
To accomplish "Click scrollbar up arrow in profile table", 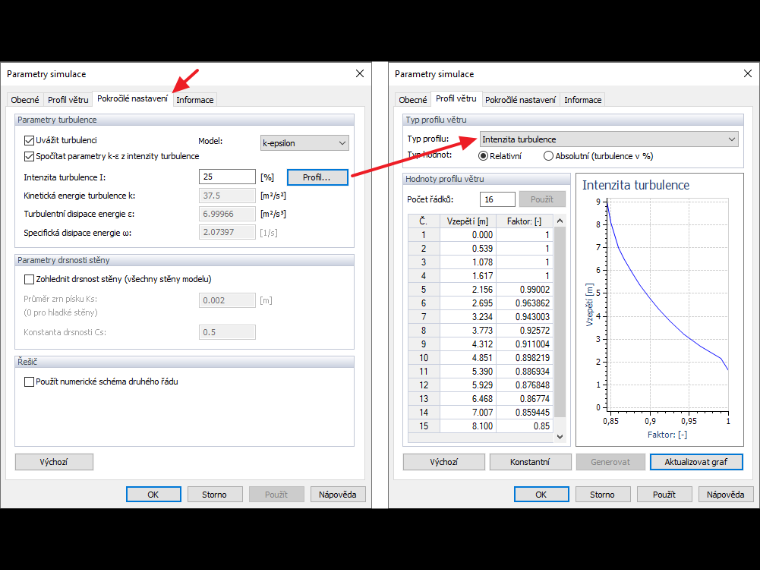I will click(x=560, y=221).
